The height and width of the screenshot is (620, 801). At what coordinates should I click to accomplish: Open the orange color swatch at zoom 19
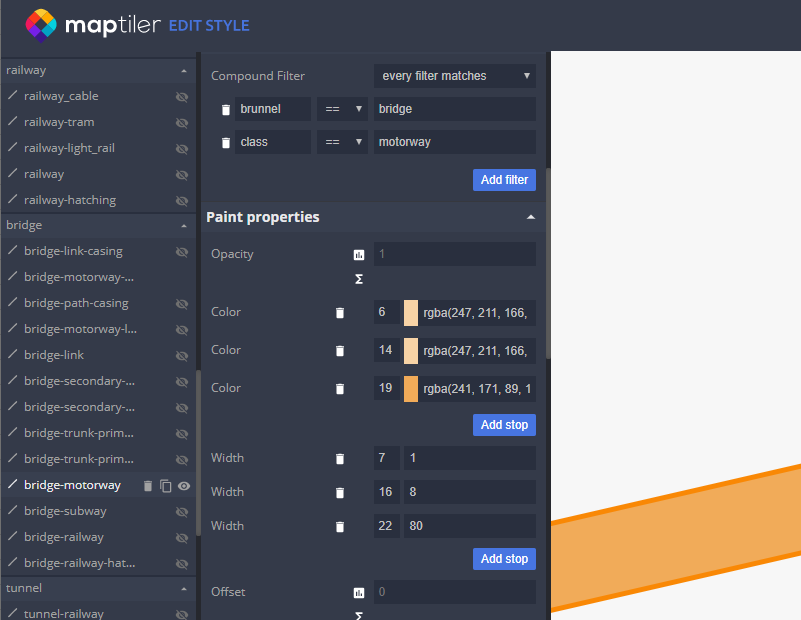(411, 389)
